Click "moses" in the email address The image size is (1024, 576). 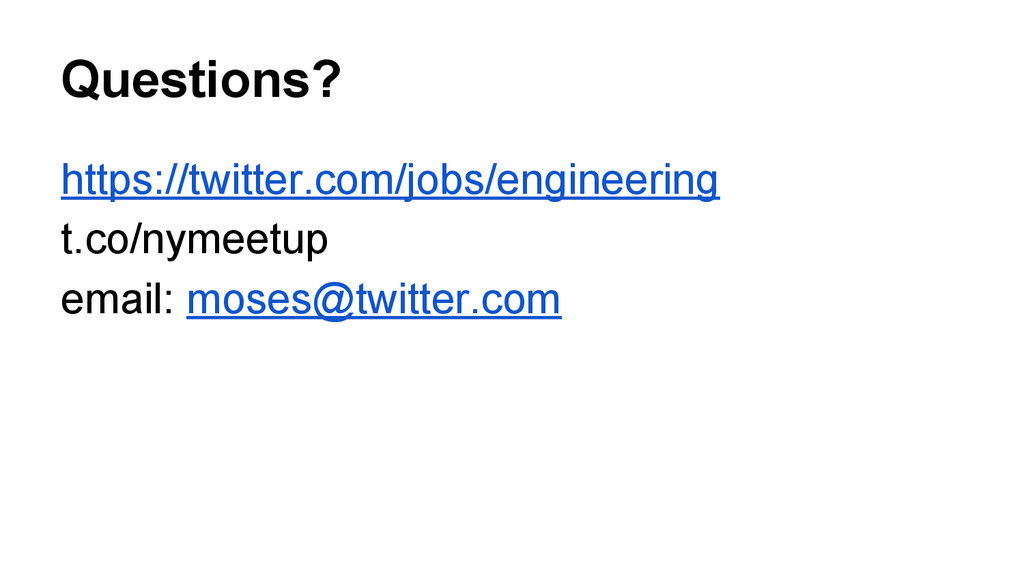click(x=249, y=300)
